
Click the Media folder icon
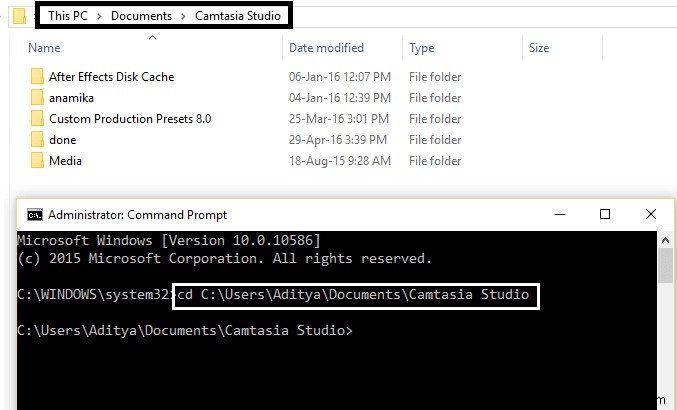click(x=37, y=161)
